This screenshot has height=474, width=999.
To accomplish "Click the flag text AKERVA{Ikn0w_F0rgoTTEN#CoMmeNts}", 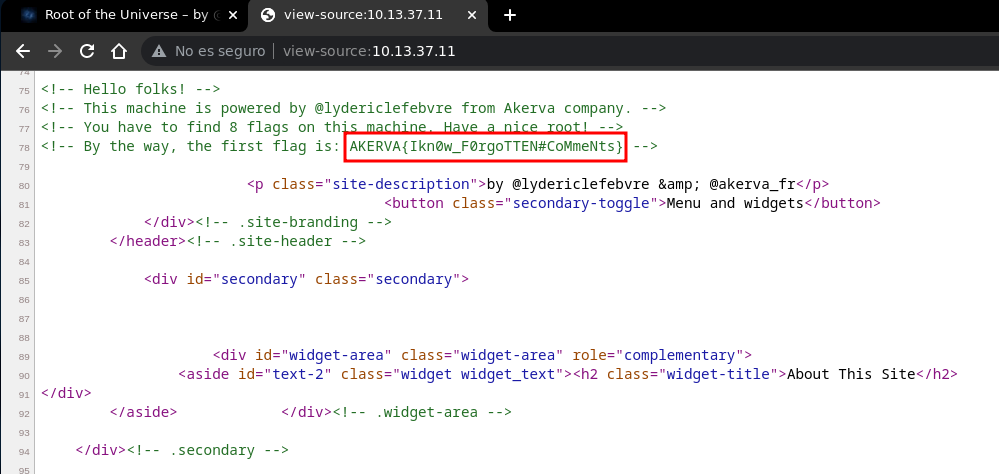I will click(486, 147).
